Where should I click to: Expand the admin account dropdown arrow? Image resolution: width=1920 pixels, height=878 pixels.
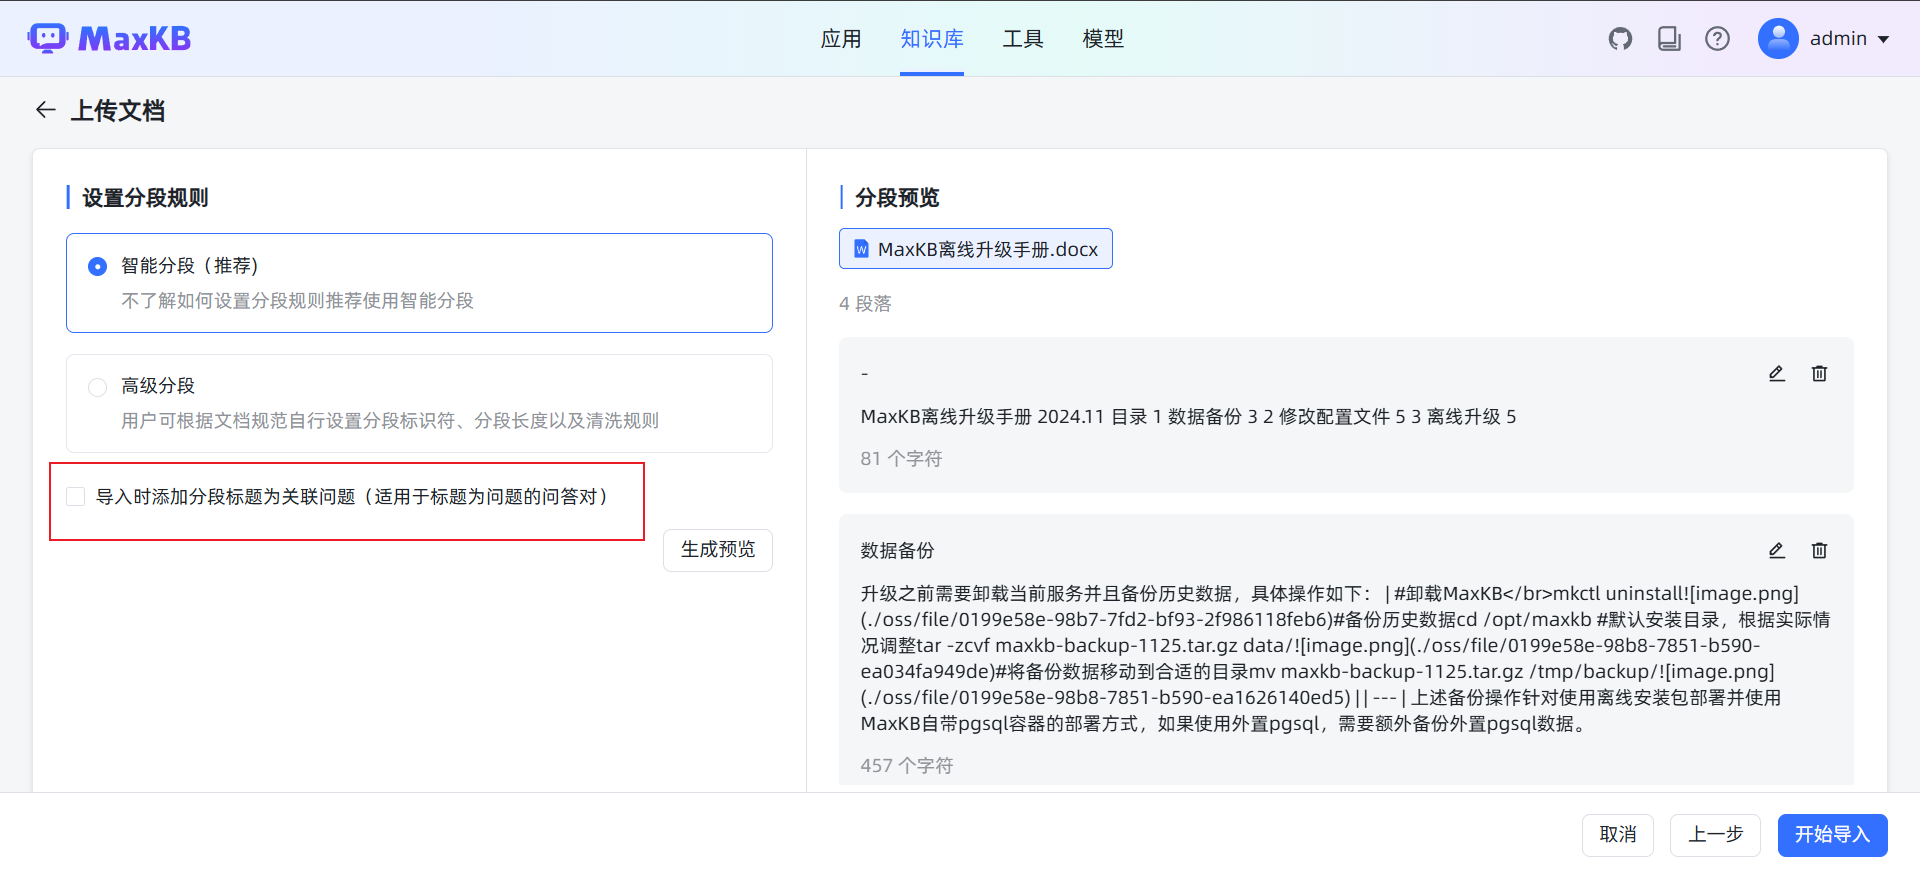coord(1884,40)
